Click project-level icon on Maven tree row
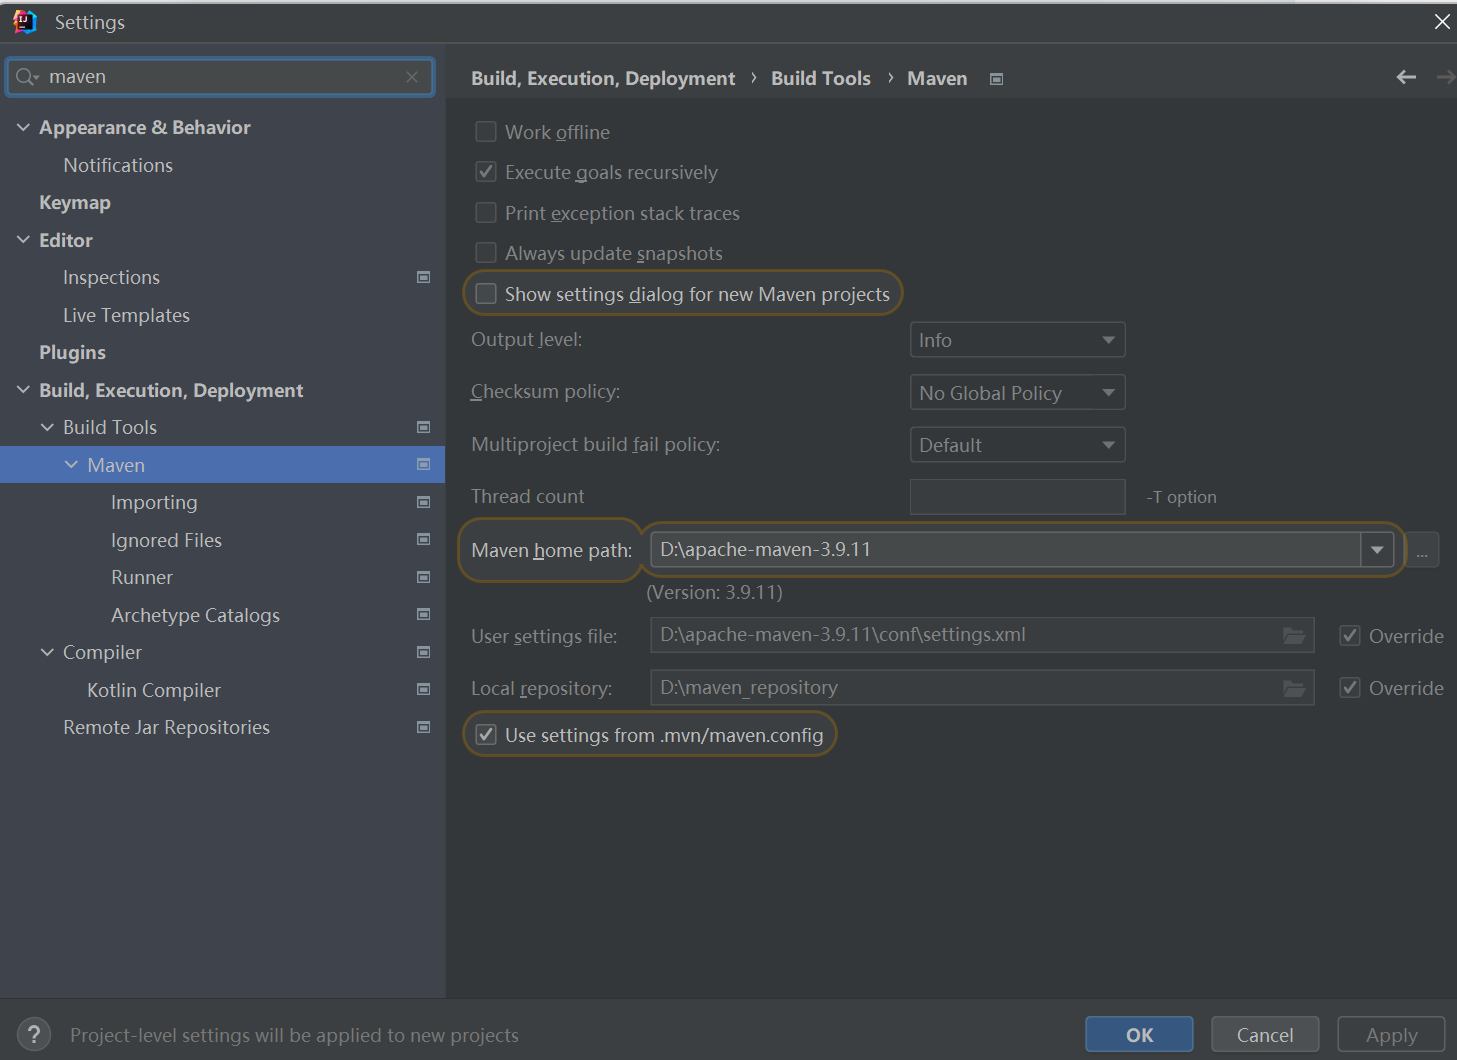The width and height of the screenshot is (1457, 1060). [x=423, y=465]
